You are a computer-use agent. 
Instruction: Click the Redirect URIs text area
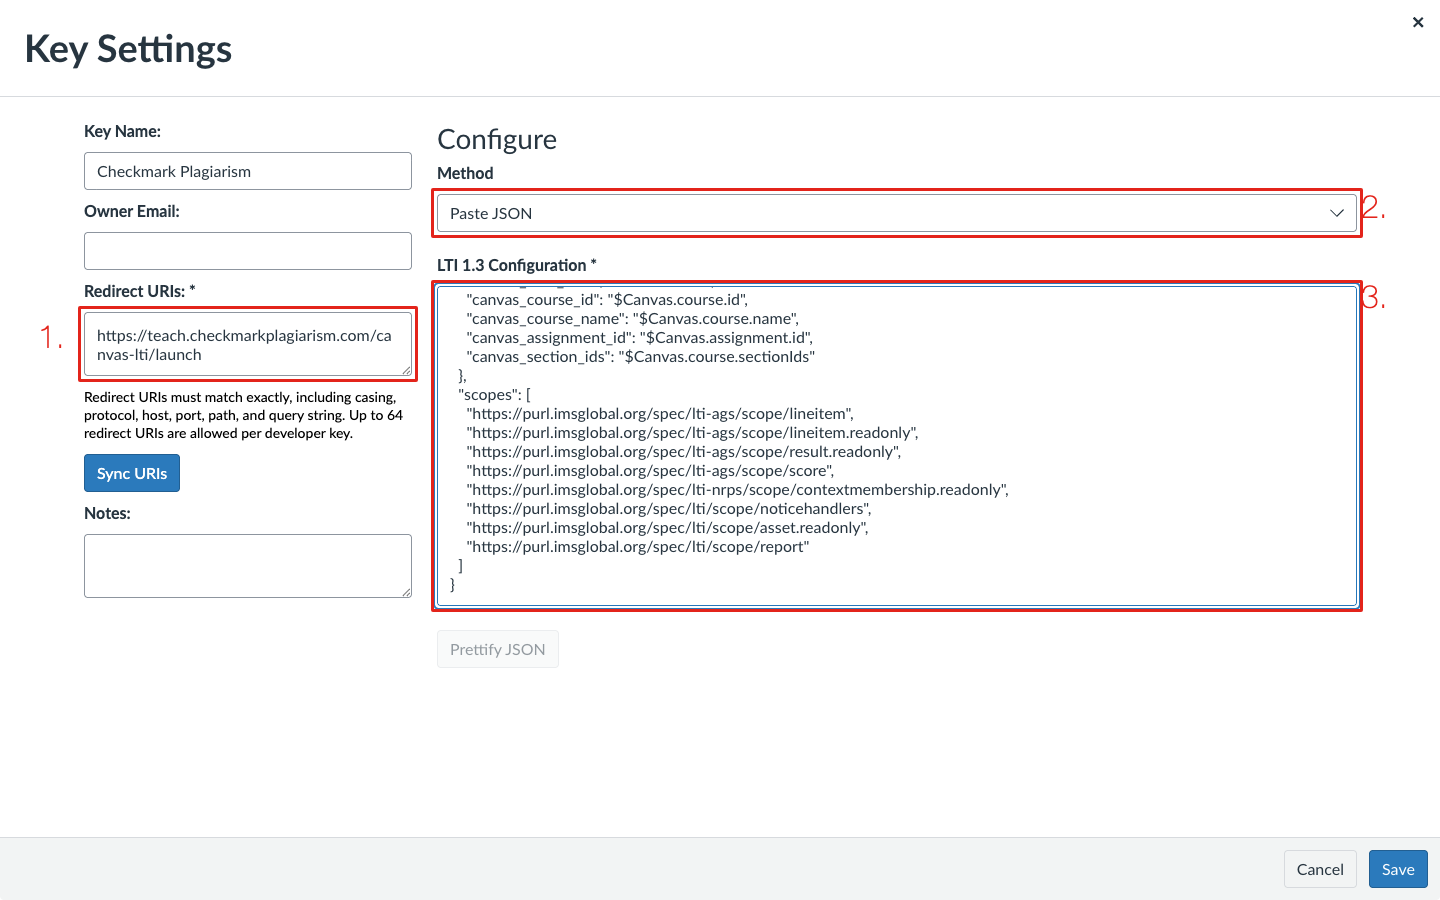(x=248, y=344)
